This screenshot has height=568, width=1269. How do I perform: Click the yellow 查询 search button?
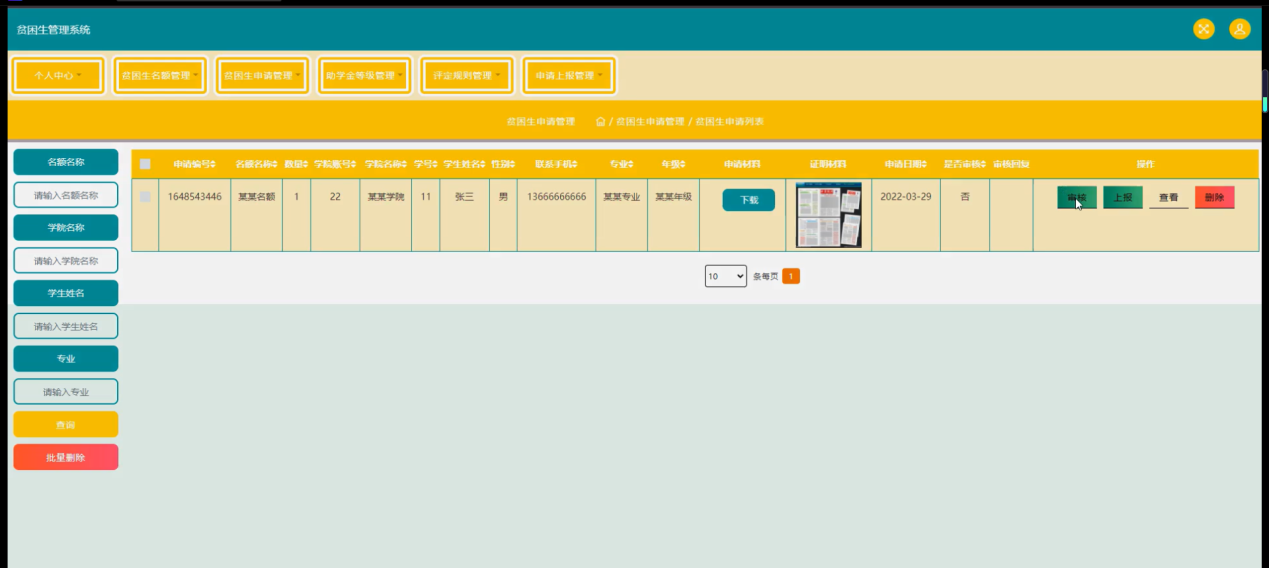pos(66,425)
